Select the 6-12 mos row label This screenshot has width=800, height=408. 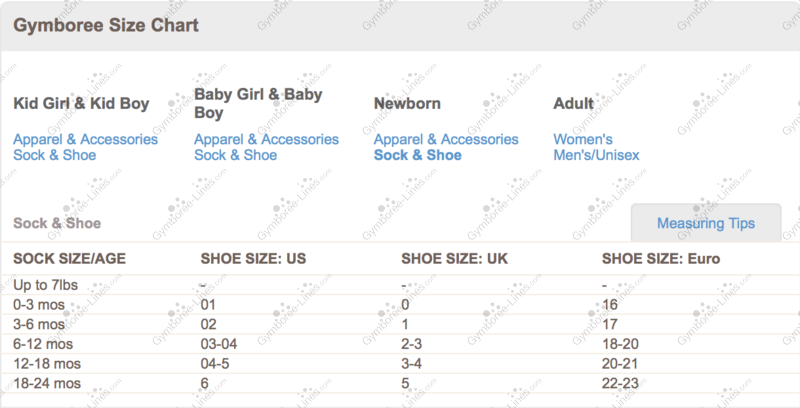[42, 343]
